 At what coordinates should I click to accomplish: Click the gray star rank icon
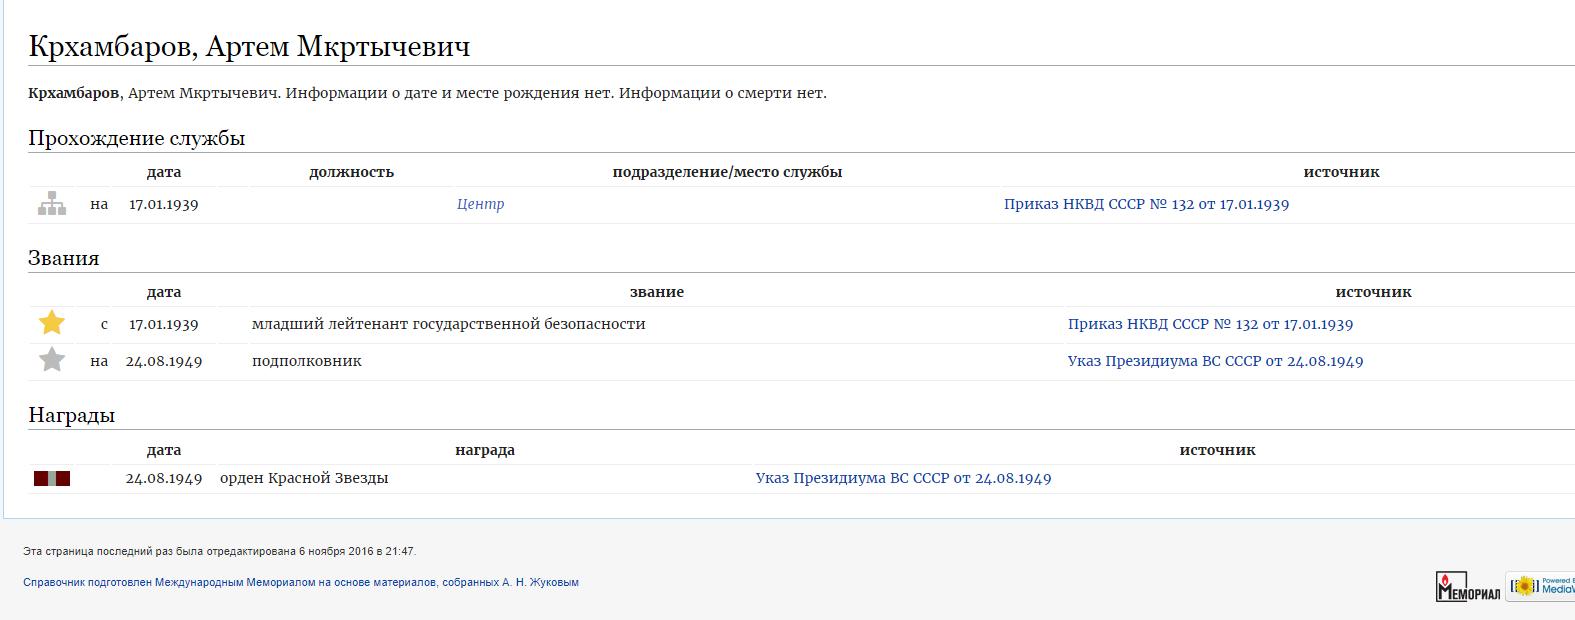tap(52, 360)
